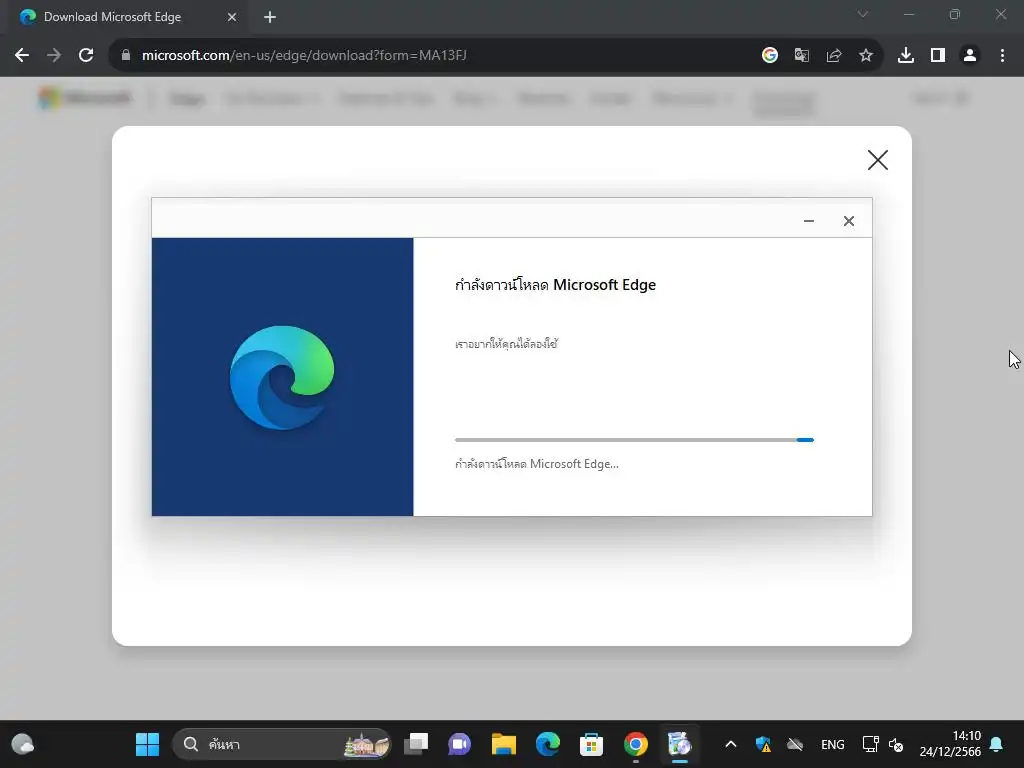Go back to the previous page

(22, 56)
